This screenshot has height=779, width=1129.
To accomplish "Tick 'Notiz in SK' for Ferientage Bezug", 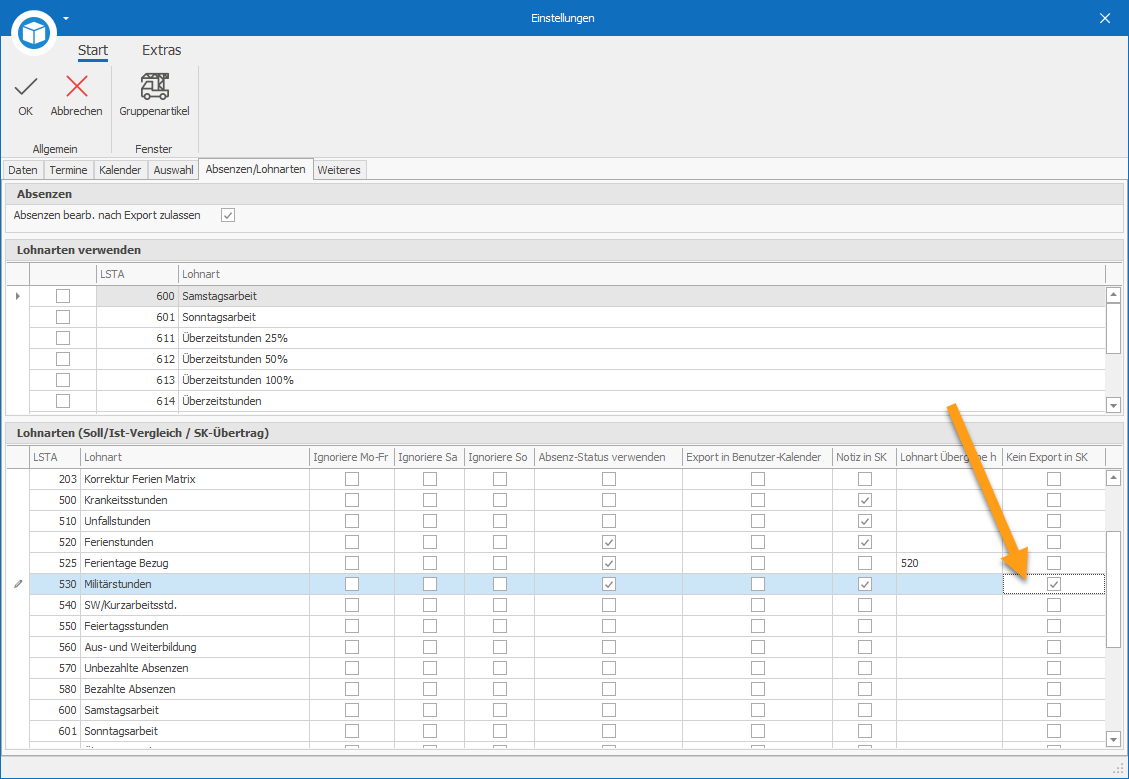I will coord(865,563).
